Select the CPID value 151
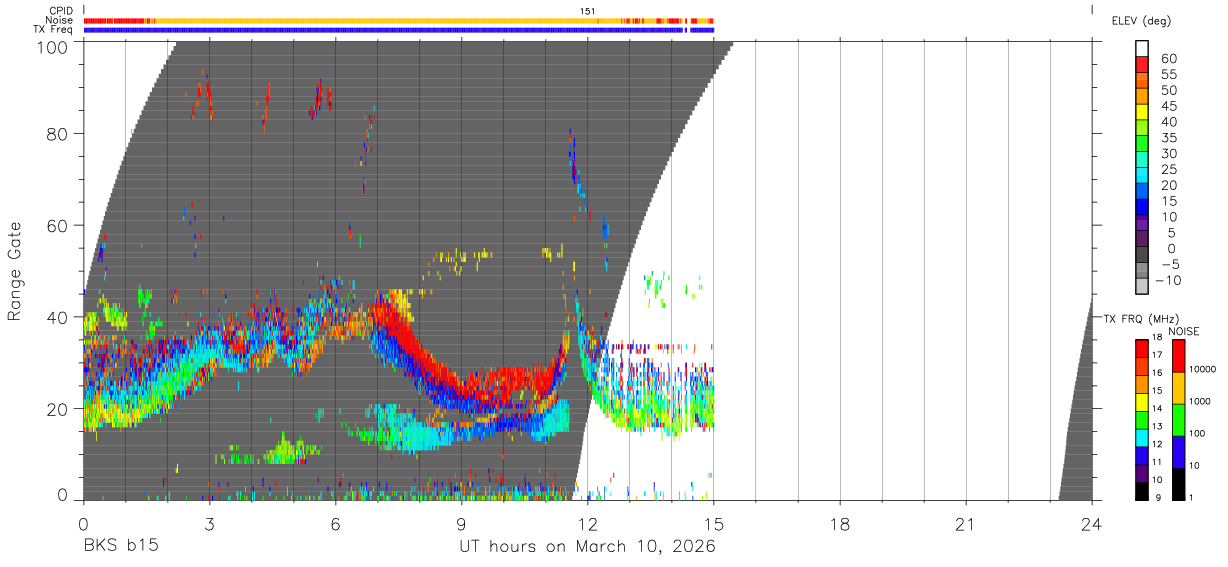 pyautogui.click(x=588, y=11)
